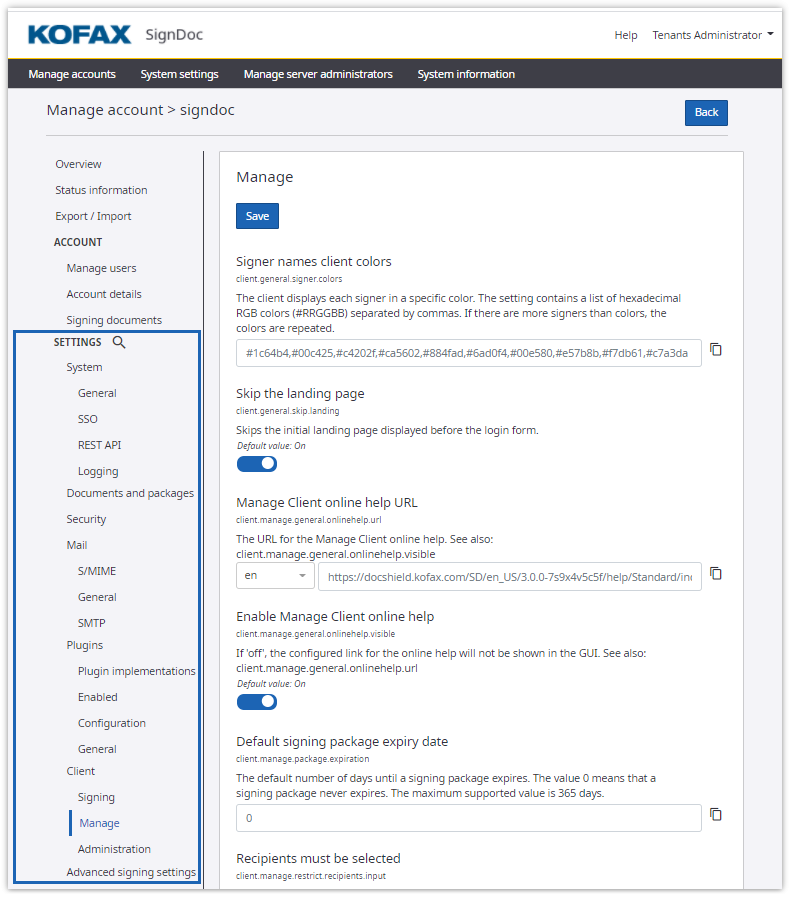This screenshot has height=897, width=790.
Task: Open the Help link
Action: click(x=626, y=35)
